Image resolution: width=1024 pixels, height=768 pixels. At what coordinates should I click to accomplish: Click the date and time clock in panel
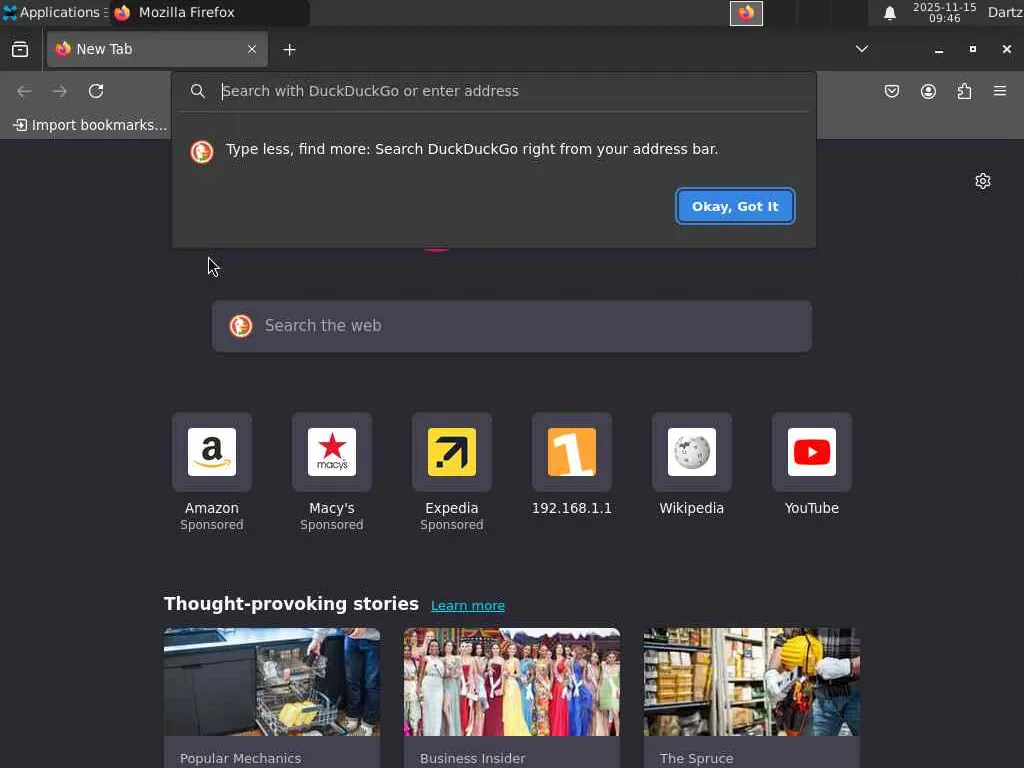944,12
